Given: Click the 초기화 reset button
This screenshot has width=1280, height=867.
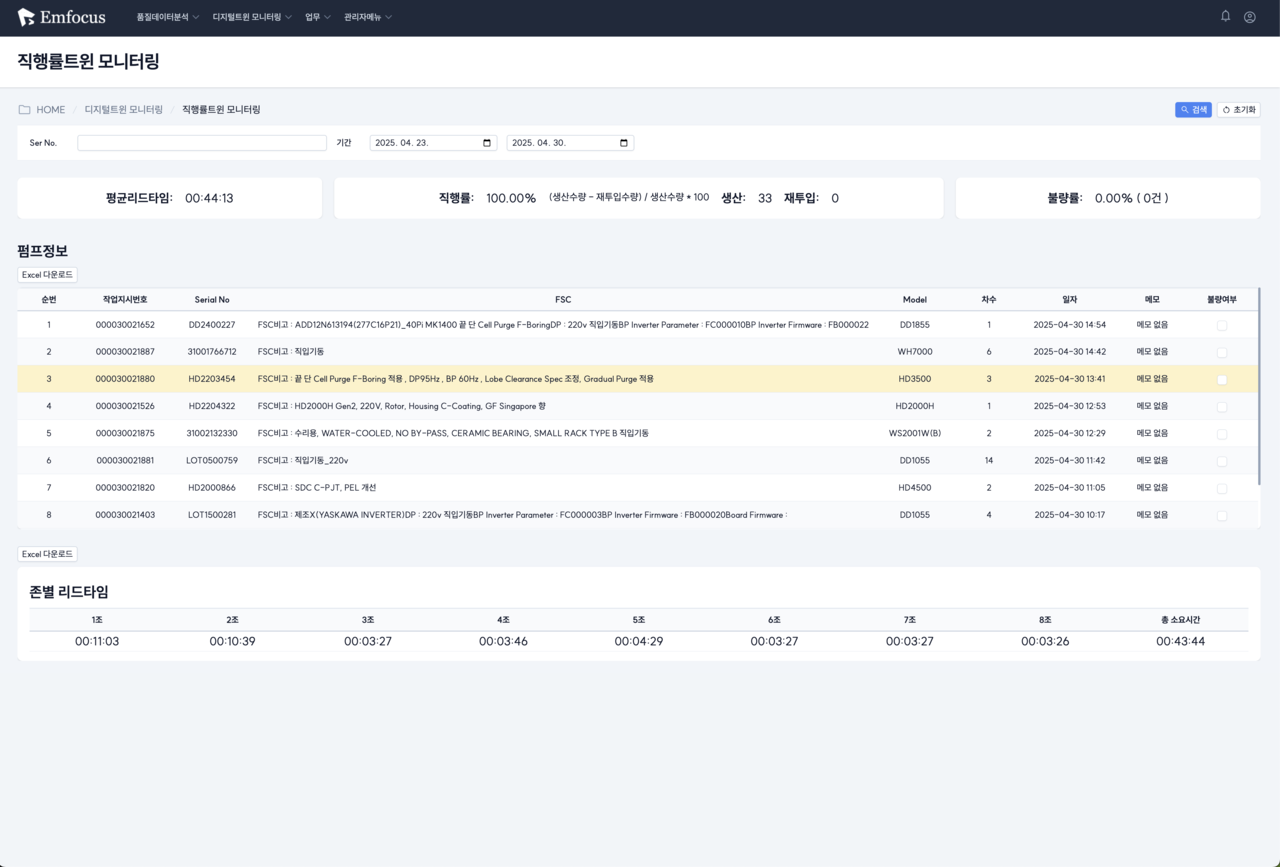Looking at the screenshot, I should point(1238,110).
